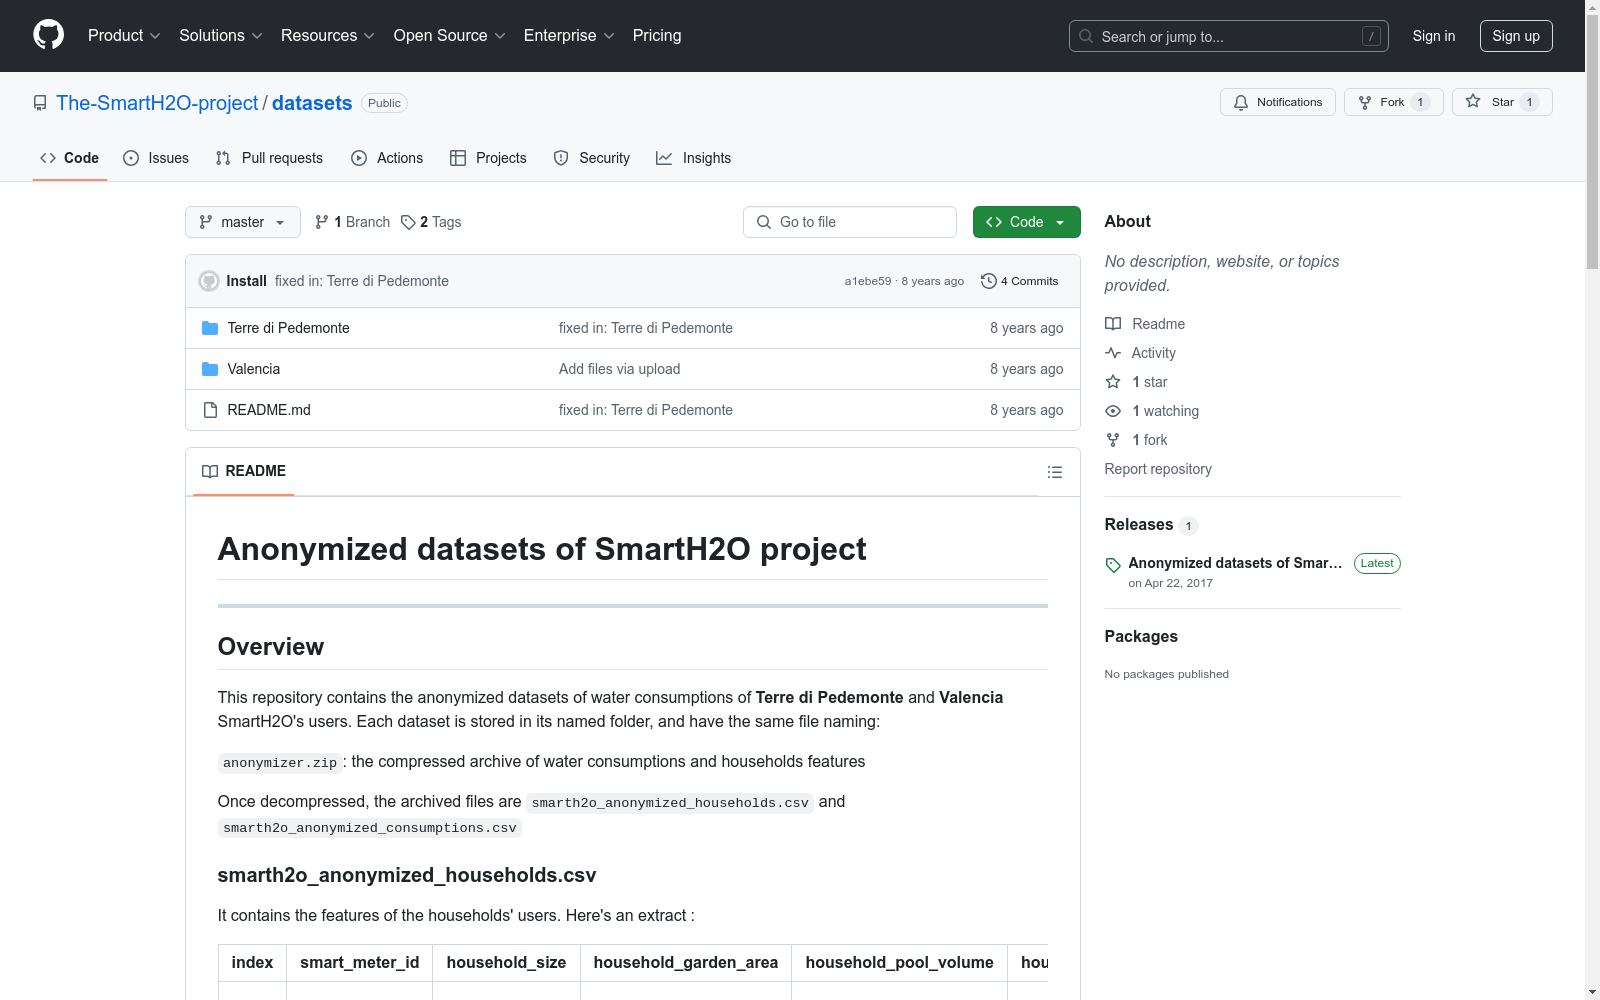Image resolution: width=1600 pixels, height=1000 pixels.
Task: Click the Releases heading link
Action: coord(1139,525)
